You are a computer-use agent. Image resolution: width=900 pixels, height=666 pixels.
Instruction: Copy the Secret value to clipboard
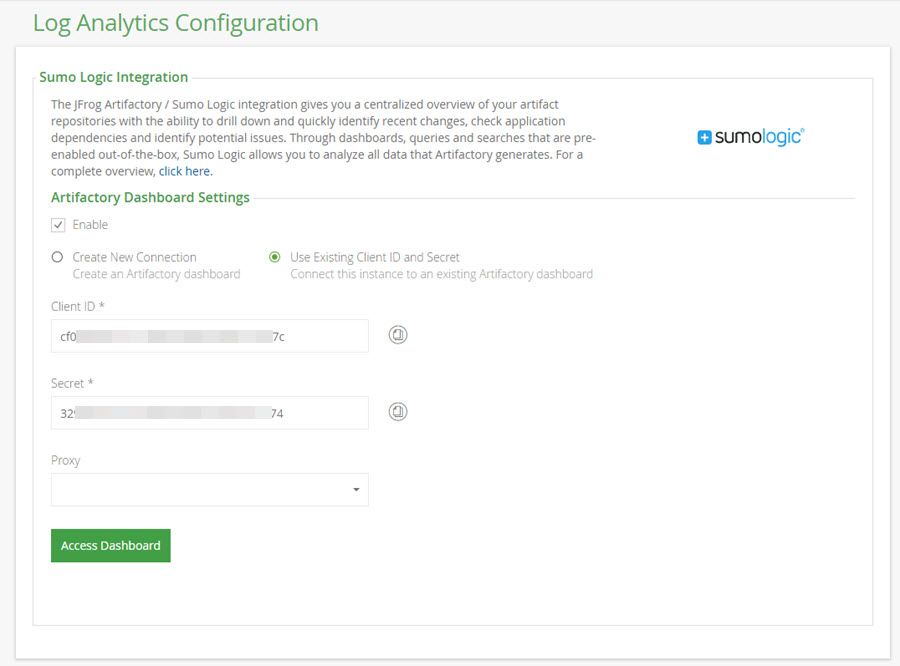click(x=398, y=412)
